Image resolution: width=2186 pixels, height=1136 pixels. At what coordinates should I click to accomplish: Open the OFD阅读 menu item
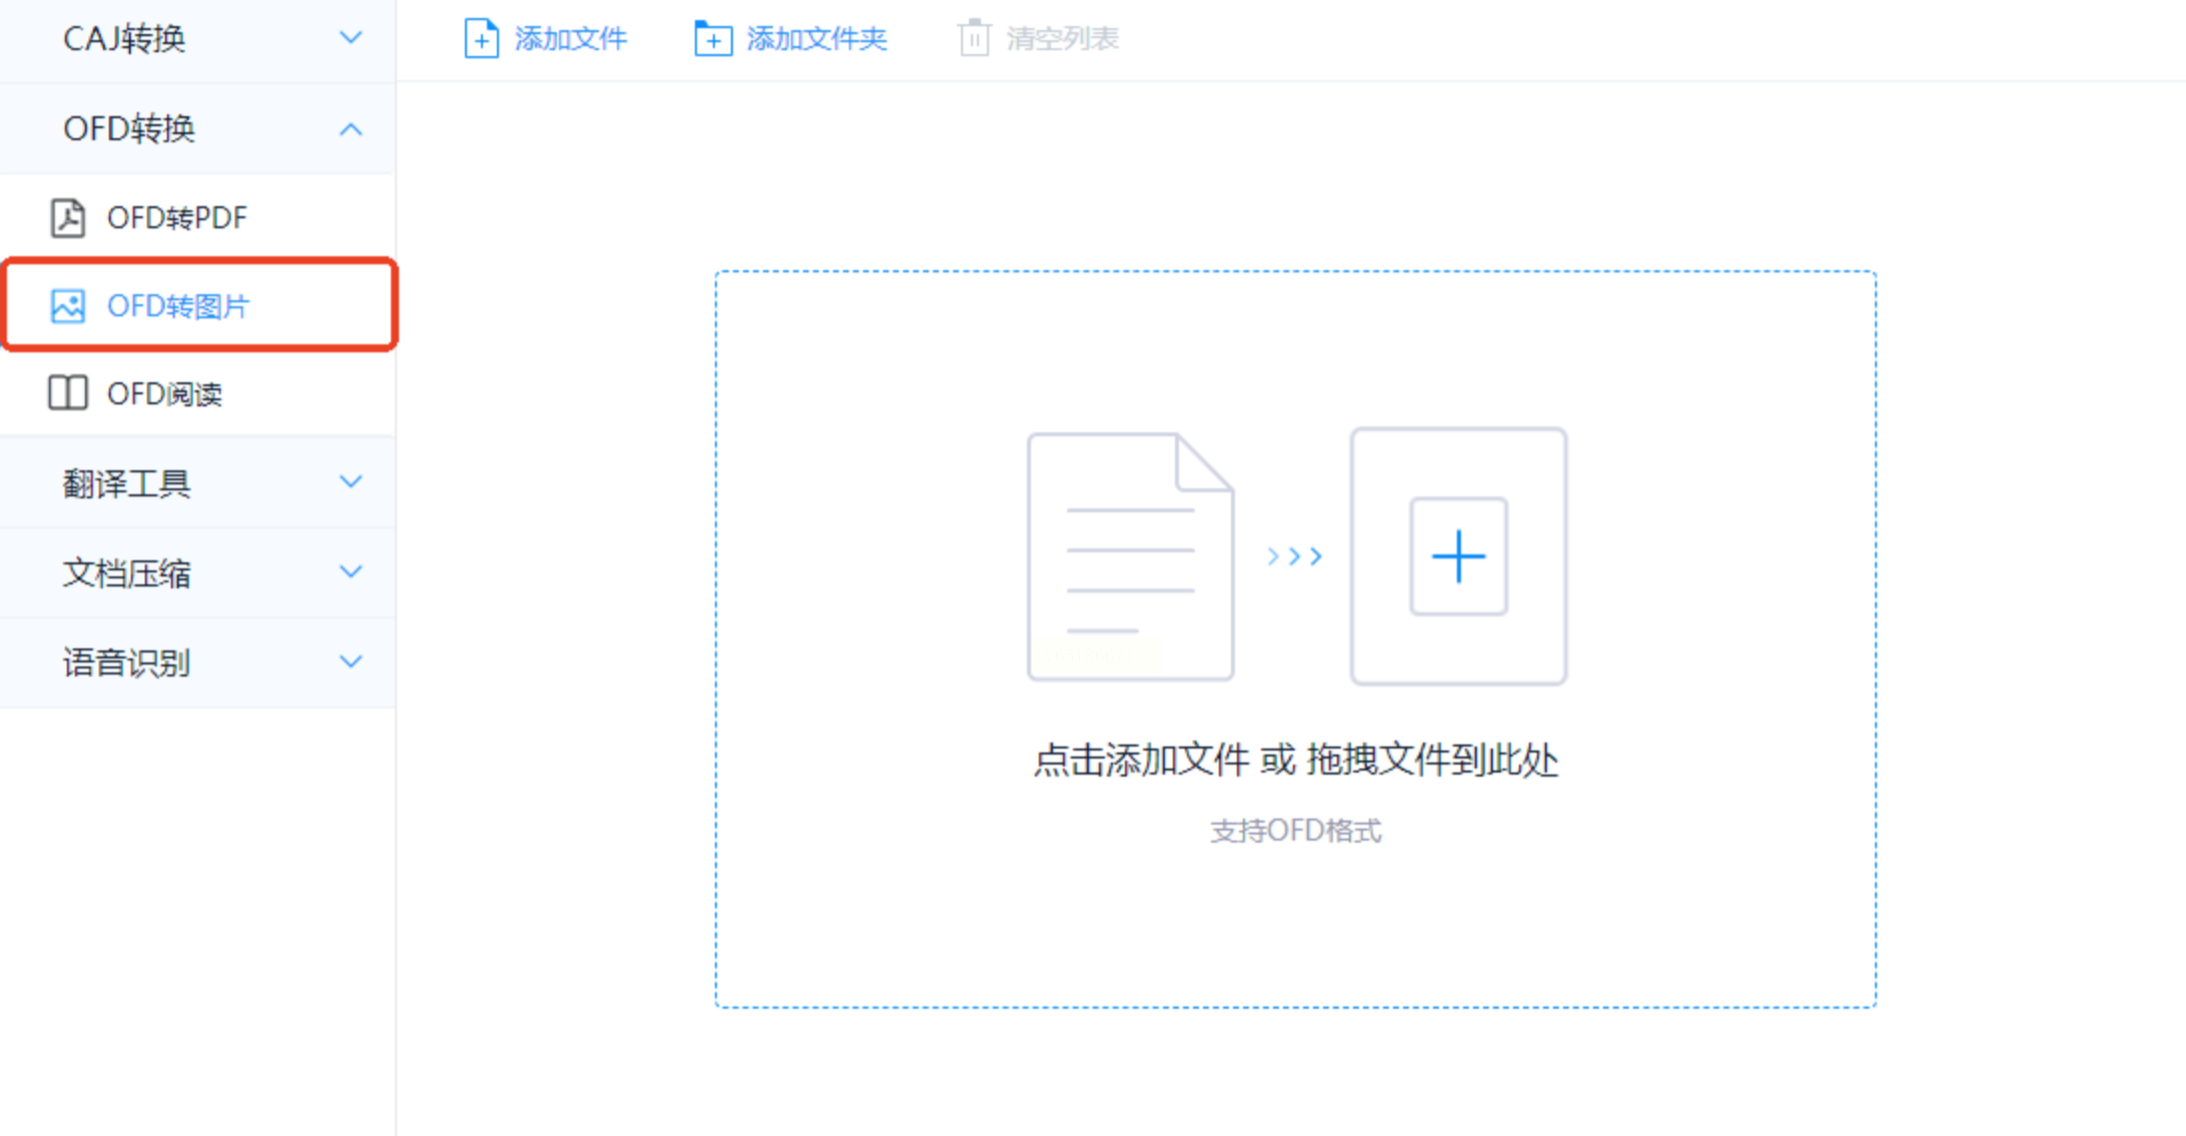click(x=165, y=394)
